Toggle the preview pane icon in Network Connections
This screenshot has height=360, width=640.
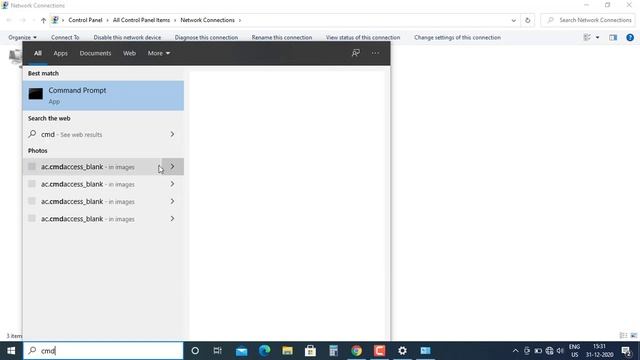613,38
